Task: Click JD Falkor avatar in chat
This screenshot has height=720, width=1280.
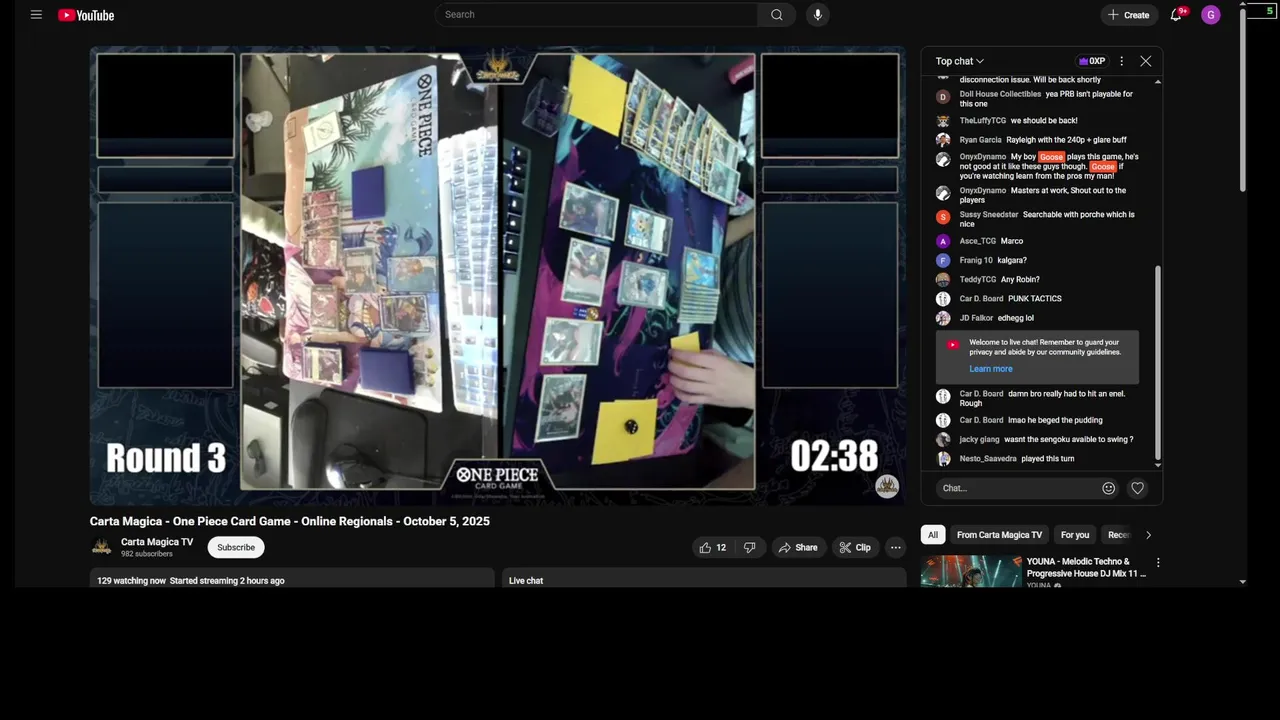Action: tap(943, 318)
